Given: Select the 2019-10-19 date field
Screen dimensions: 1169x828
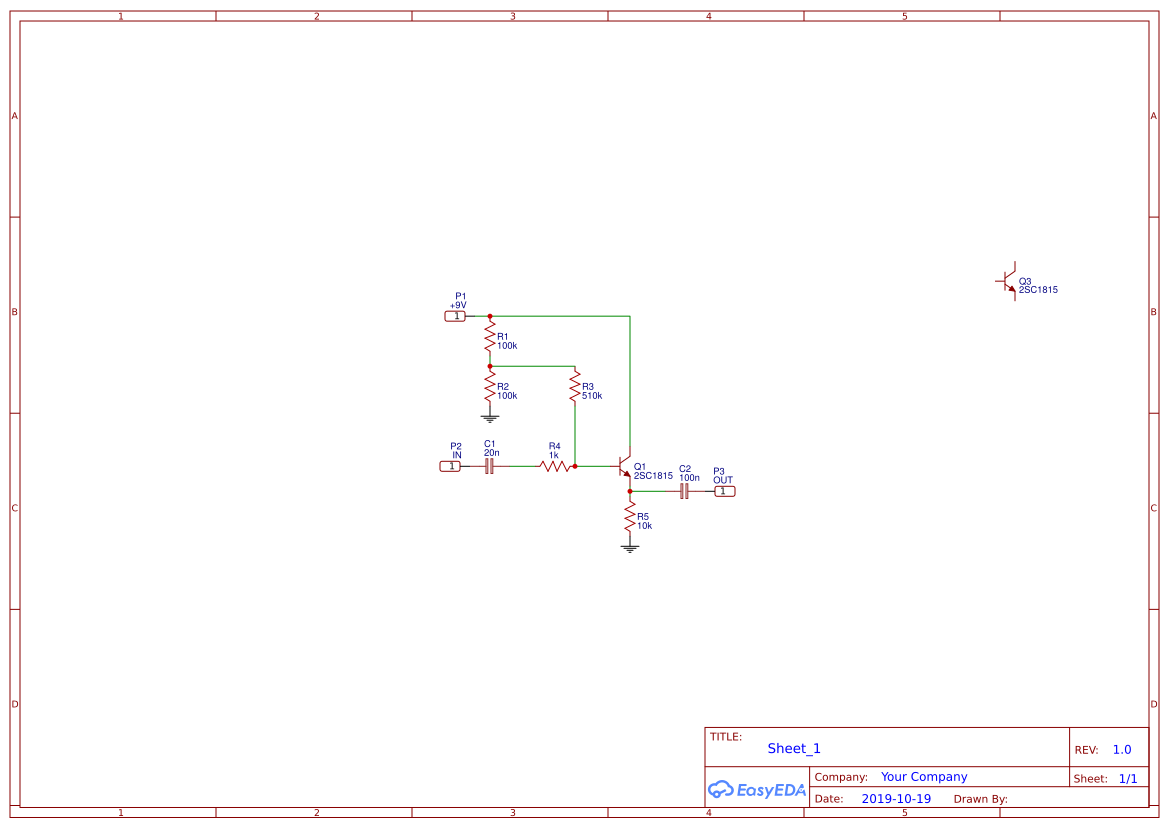Looking at the screenshot, I should 896,798.
